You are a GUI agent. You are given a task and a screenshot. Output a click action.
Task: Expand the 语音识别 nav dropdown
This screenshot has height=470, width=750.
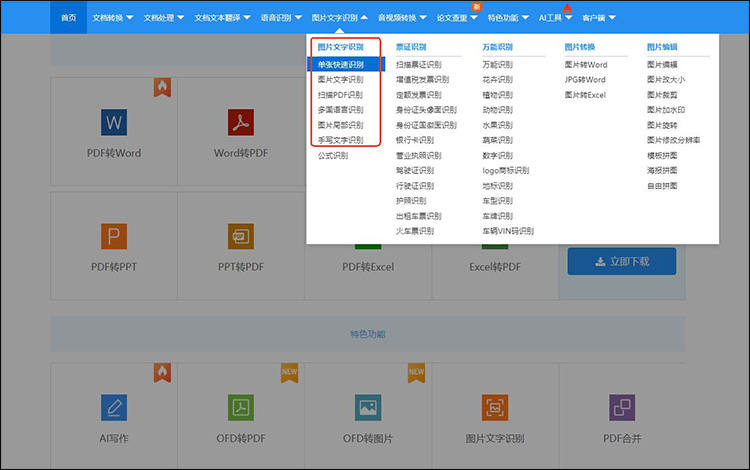[281, 18]
